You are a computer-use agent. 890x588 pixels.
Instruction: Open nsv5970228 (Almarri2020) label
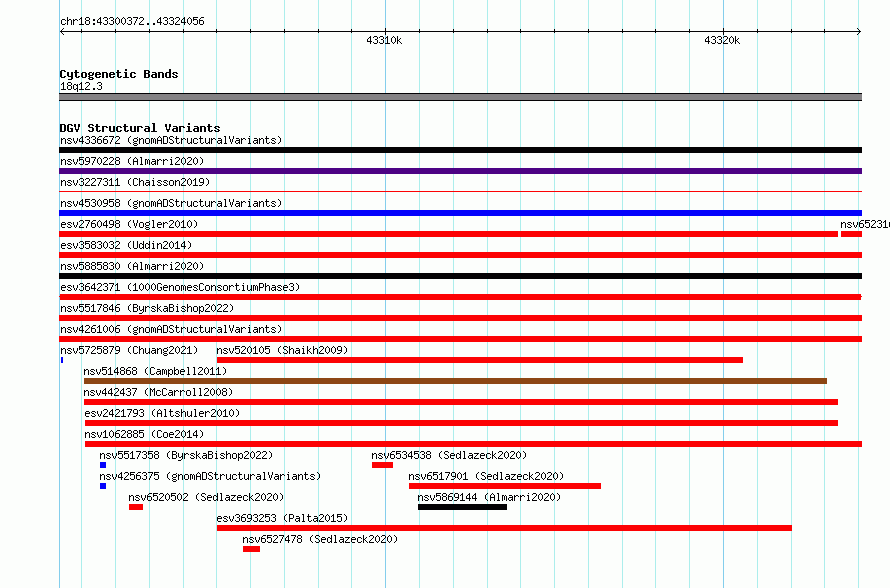tap(132, 161)
